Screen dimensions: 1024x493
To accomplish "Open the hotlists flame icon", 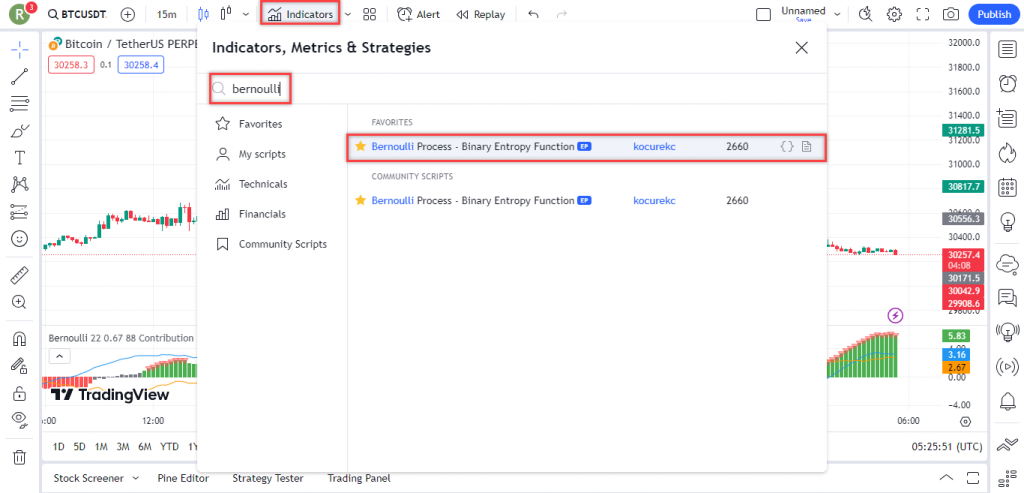I will tap(1007, 153).
